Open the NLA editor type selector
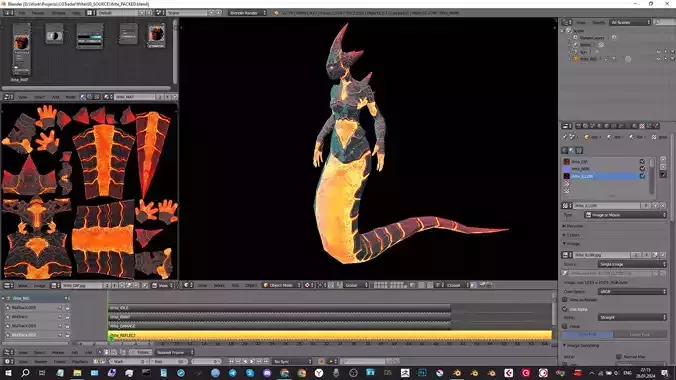Screen dimensions: 676x380 point(8,352)
